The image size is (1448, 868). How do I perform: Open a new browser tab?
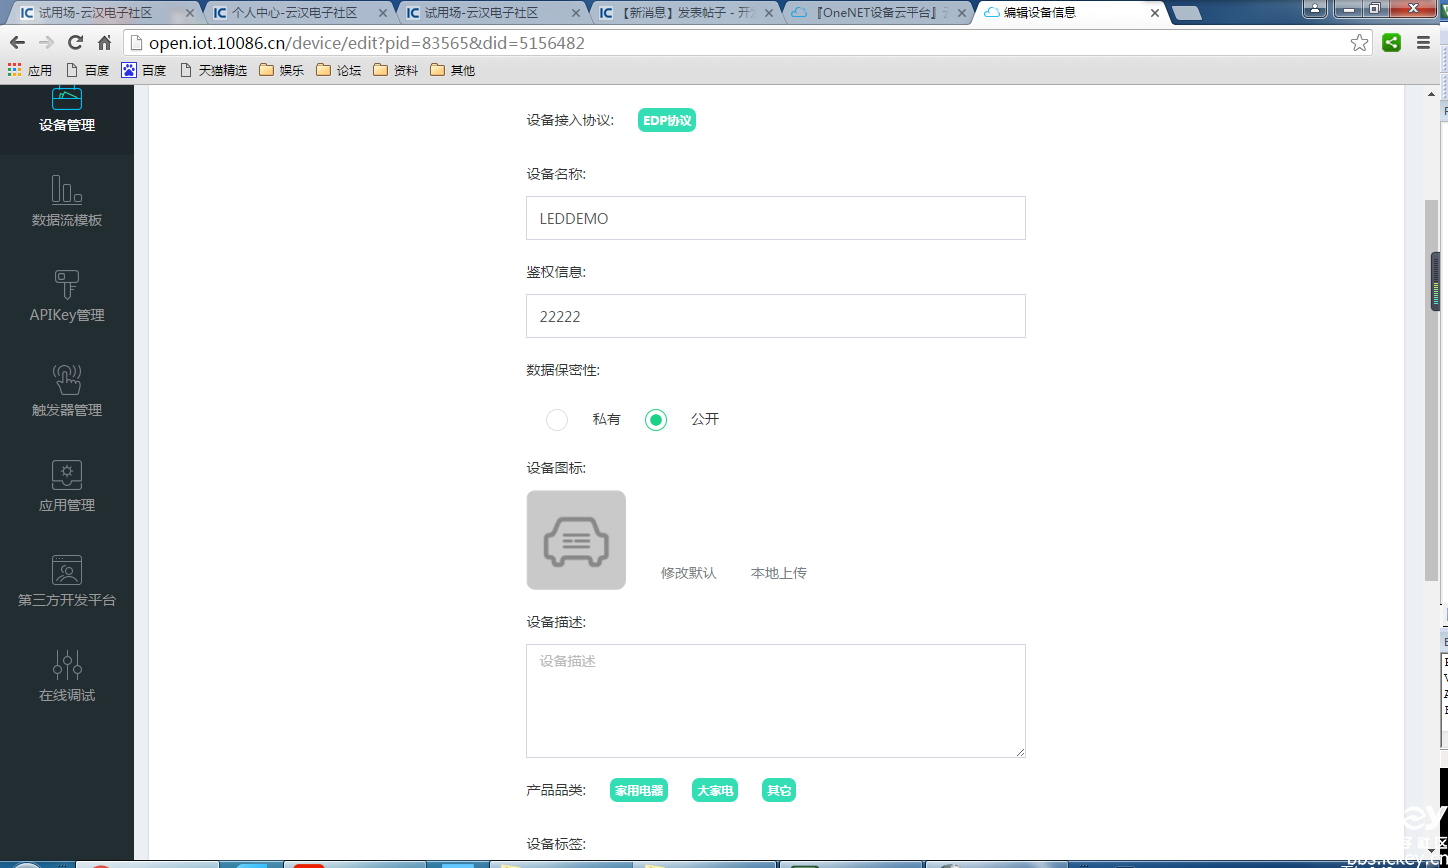1187,13
